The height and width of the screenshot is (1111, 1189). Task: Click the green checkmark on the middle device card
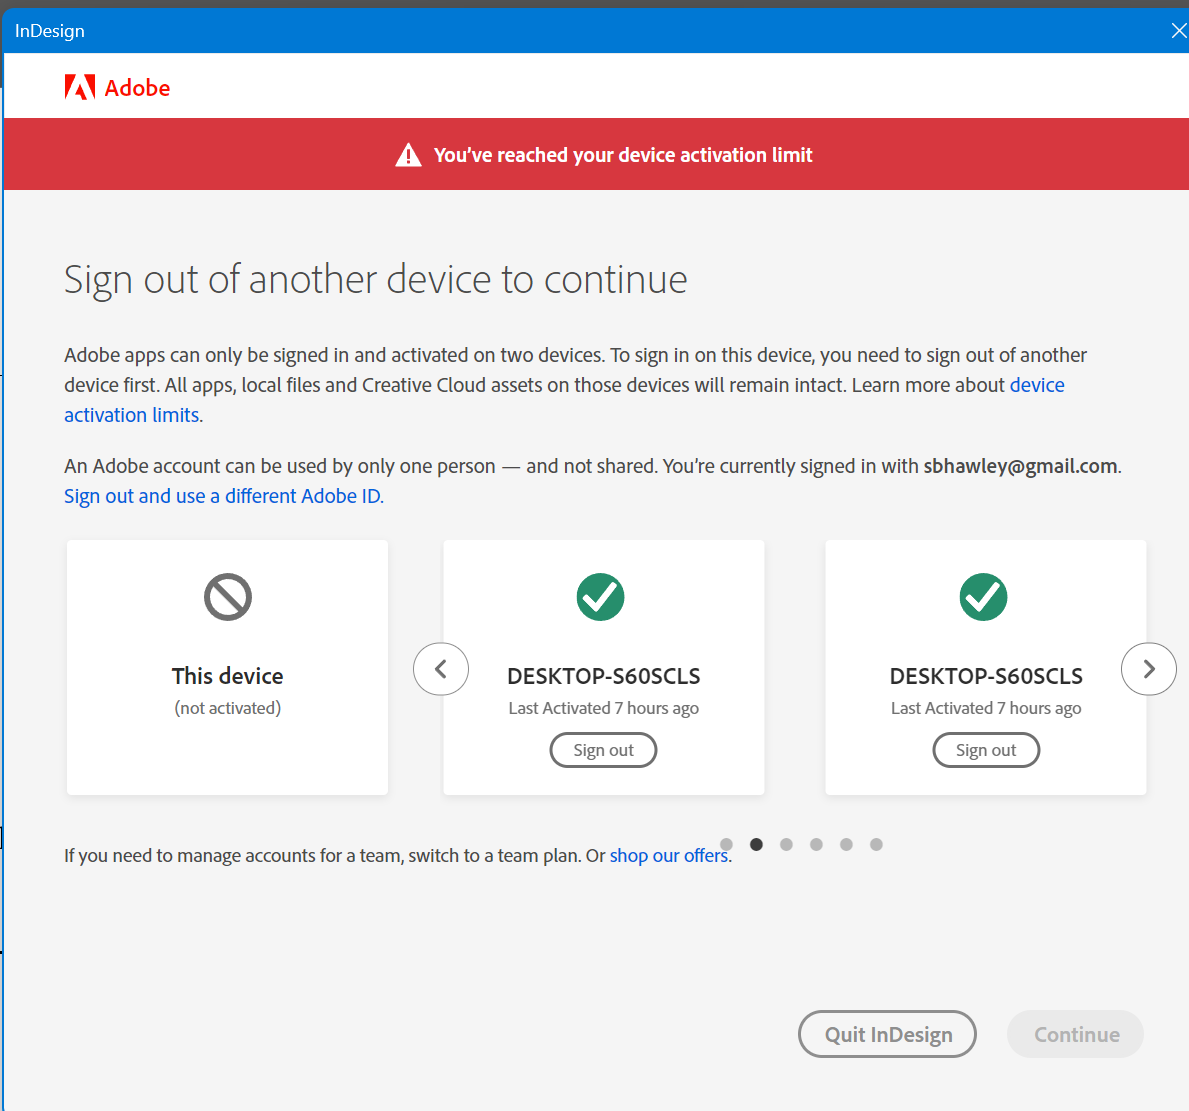601,597
